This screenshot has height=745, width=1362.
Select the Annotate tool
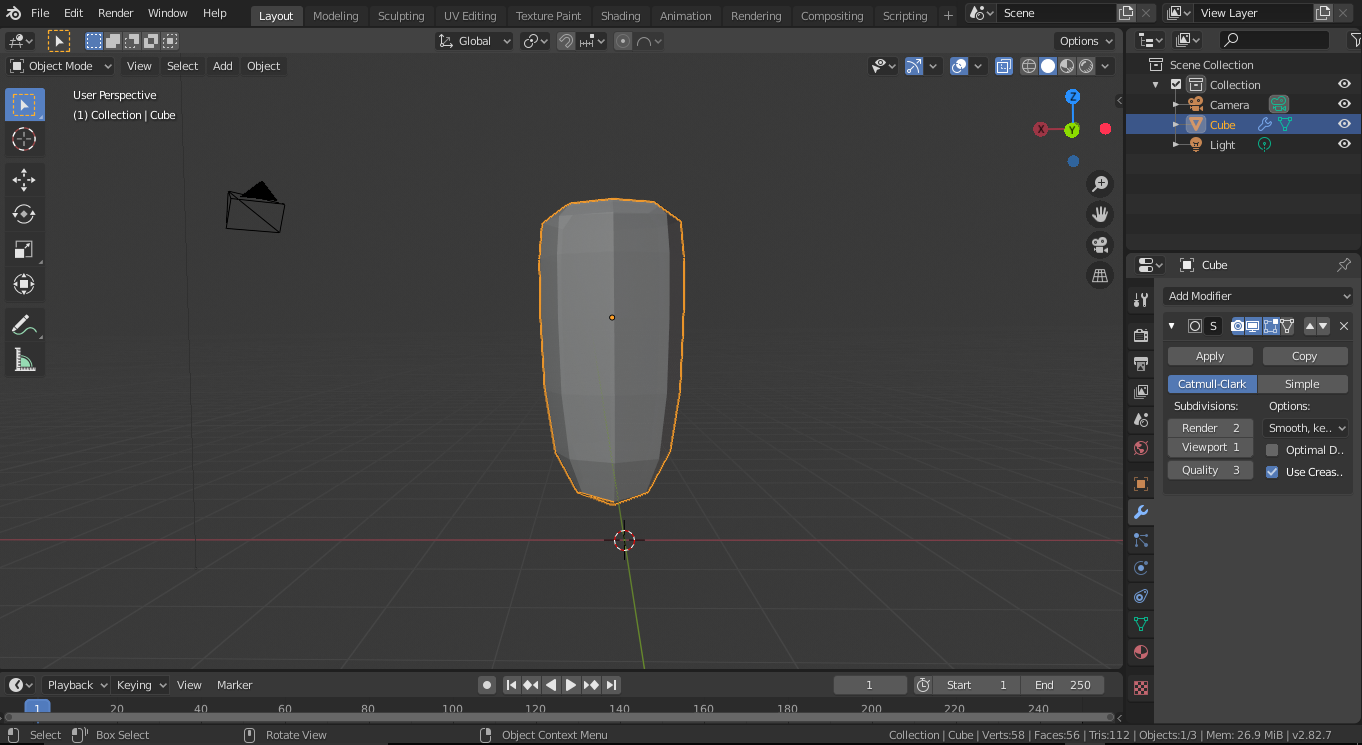point(24,325)
